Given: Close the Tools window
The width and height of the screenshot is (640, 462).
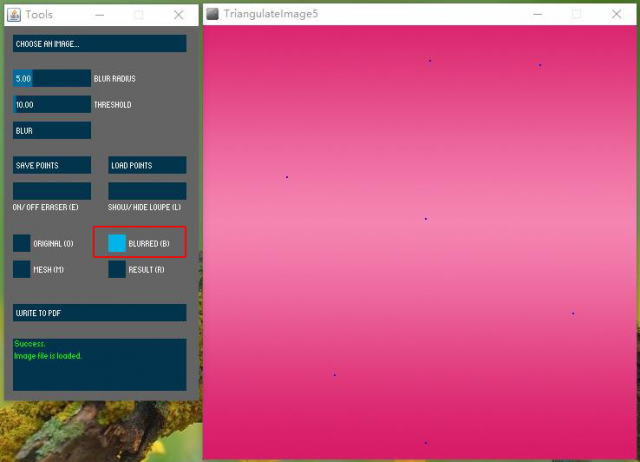Looking at the screenshot, I should pyautogui.click(x=179, y=15).
